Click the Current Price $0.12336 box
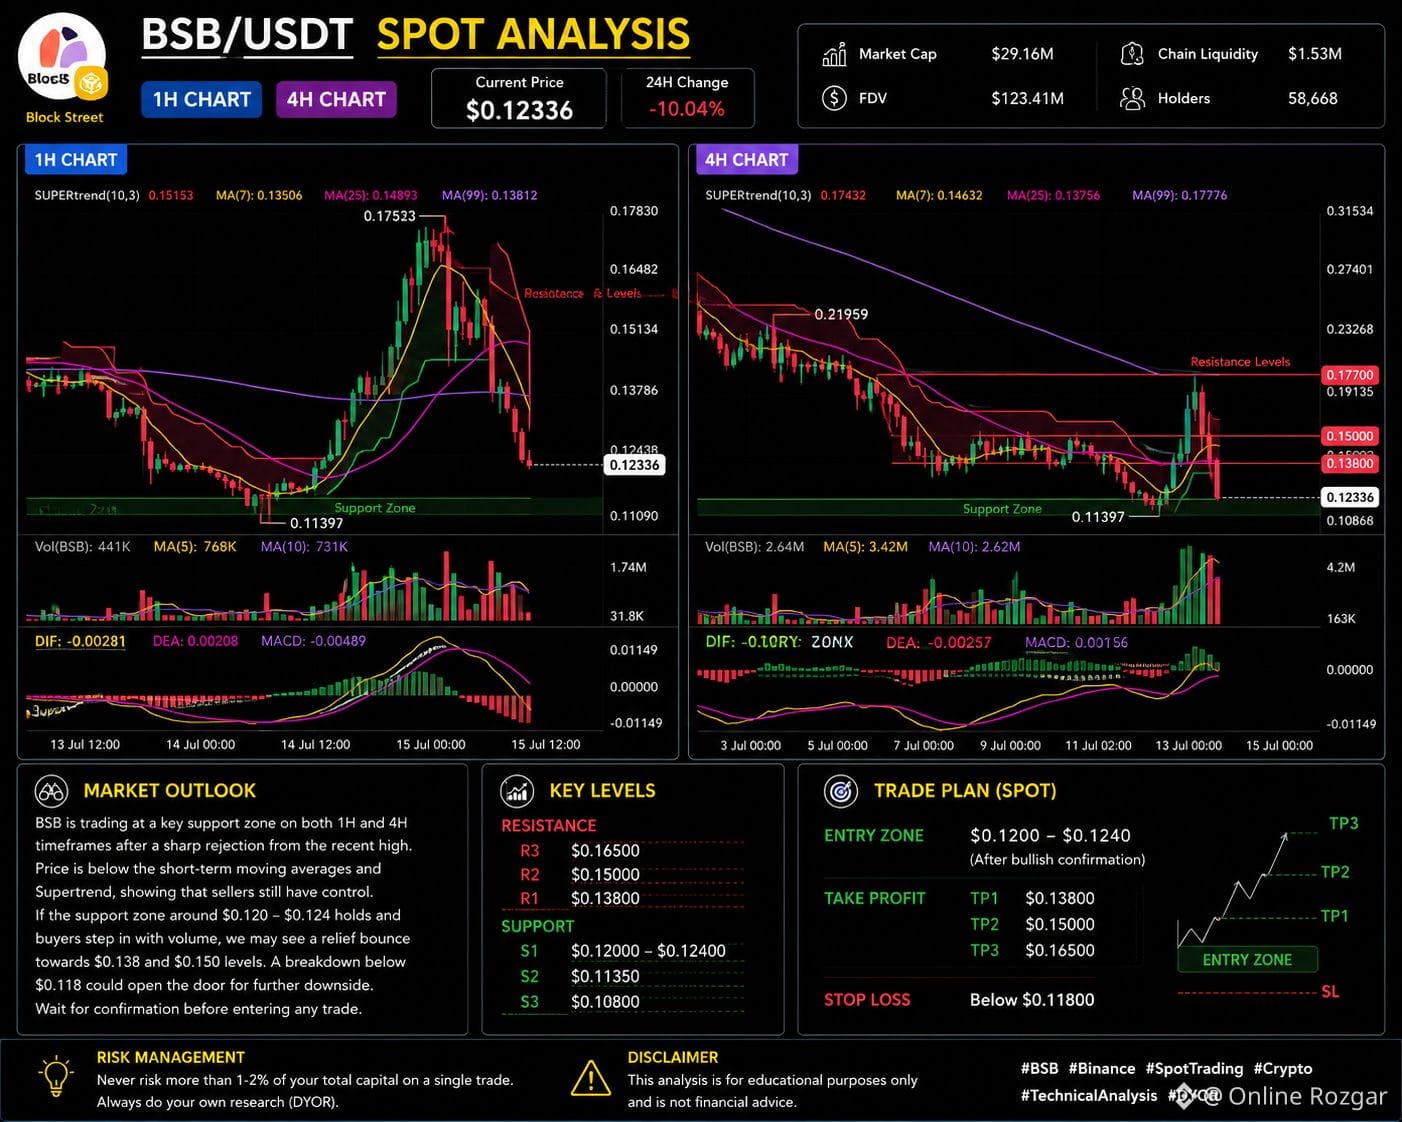 519,98
